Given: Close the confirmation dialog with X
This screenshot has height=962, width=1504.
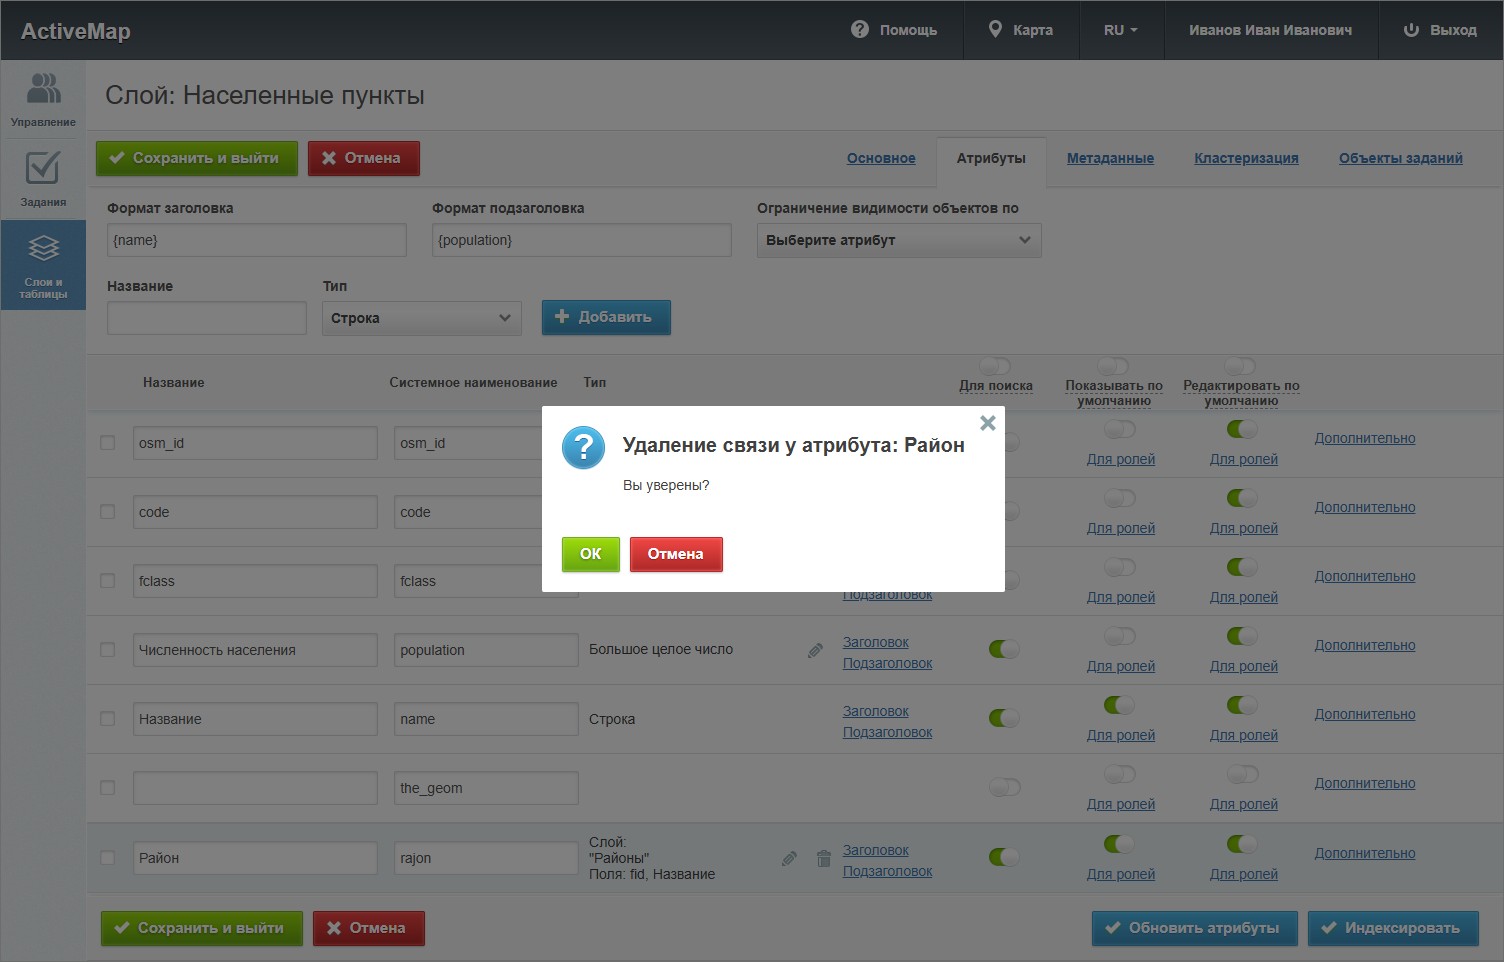Looking at the screenshot, I should click(x=987, y=423).
